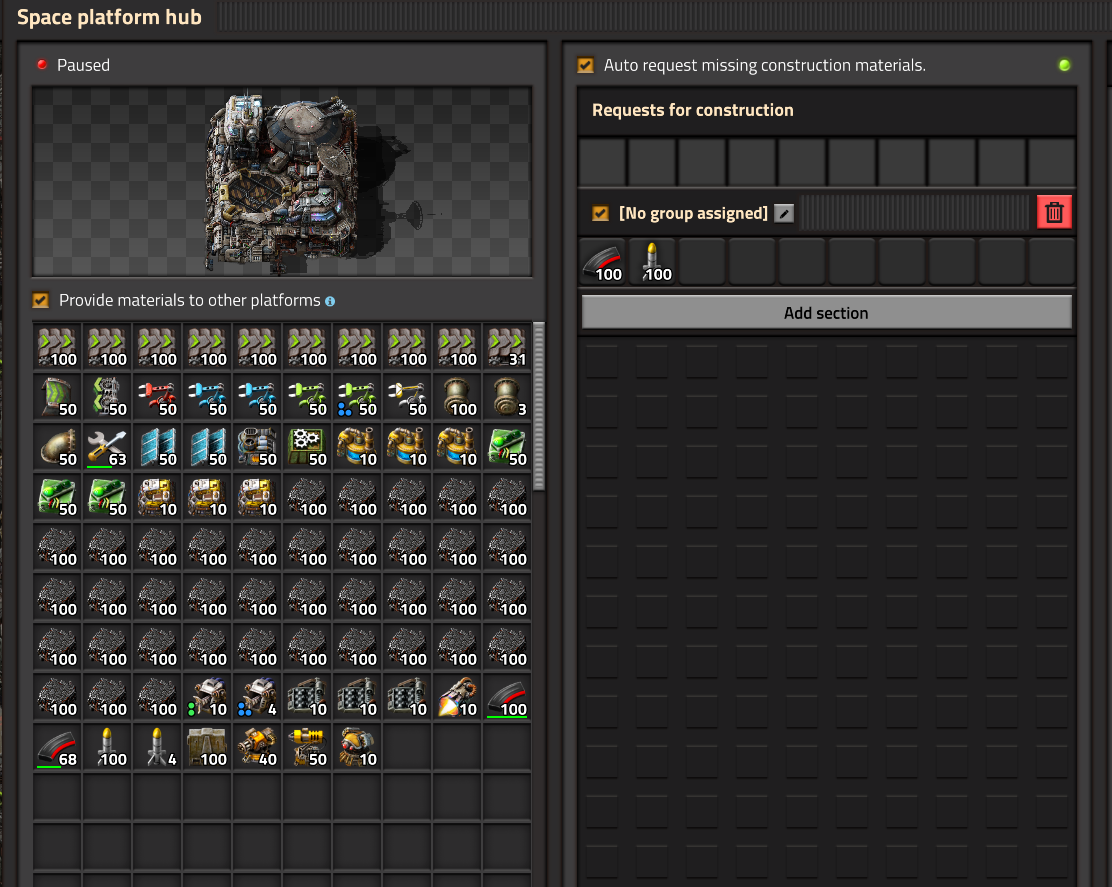This screenshot has width=1112, height=887.
Task: Select the turbo splitter stack of 50
Action: pyautogui.click(x=108, y=397)
